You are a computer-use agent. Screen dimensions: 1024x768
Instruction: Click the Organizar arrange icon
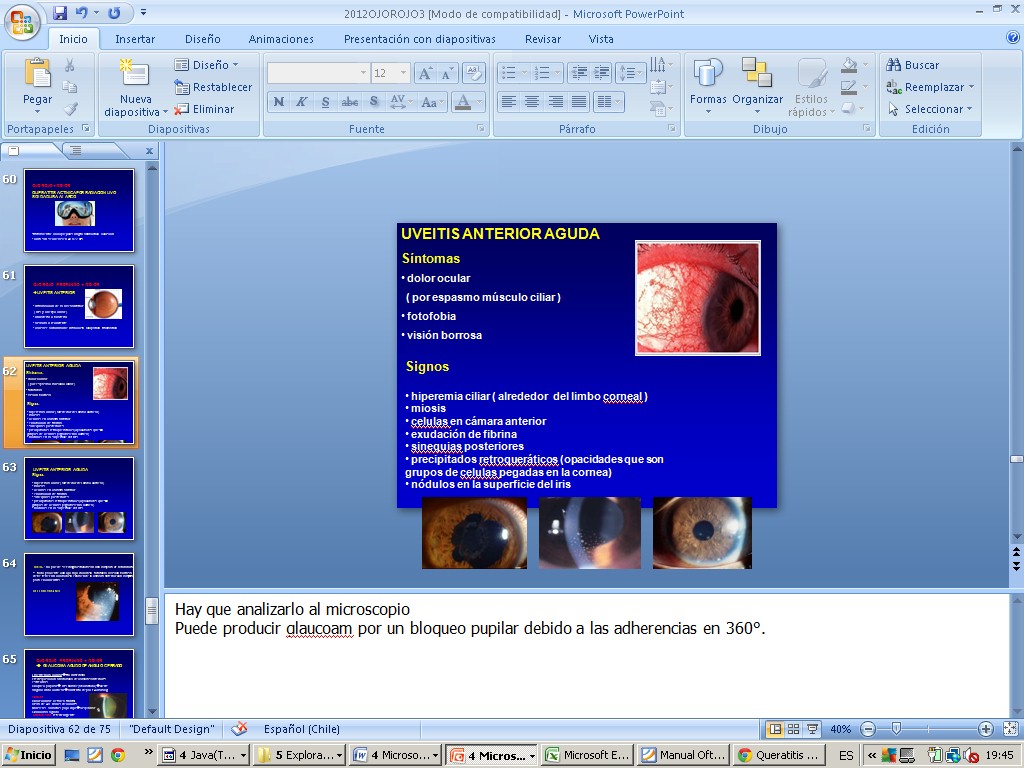757,75
